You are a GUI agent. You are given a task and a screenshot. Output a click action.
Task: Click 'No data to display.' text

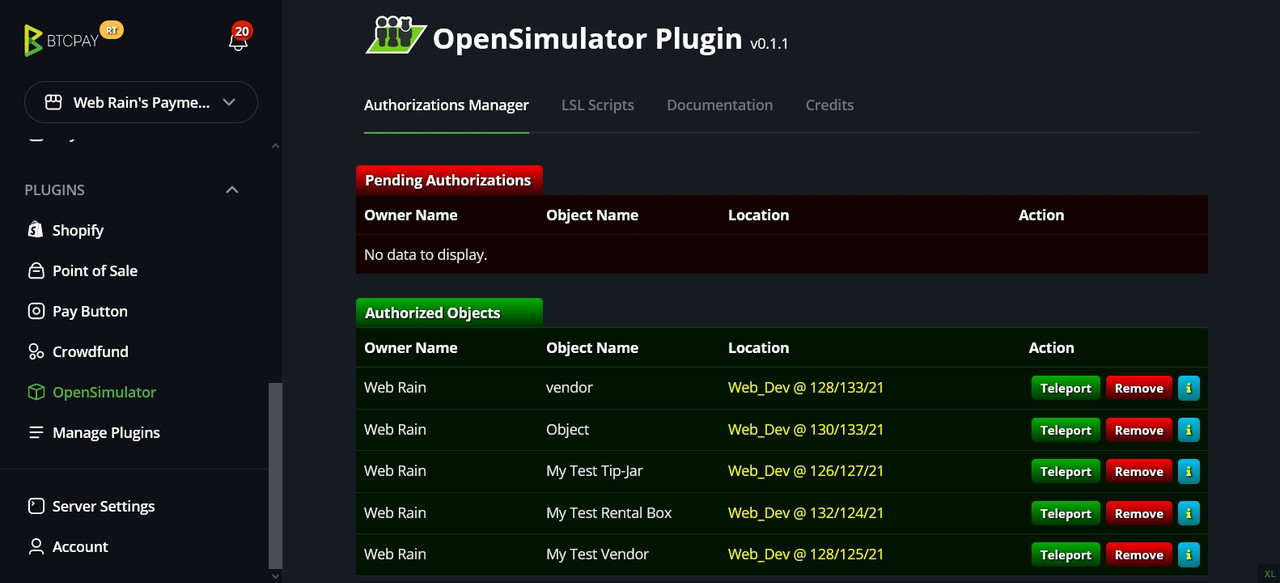click(425, 255)
